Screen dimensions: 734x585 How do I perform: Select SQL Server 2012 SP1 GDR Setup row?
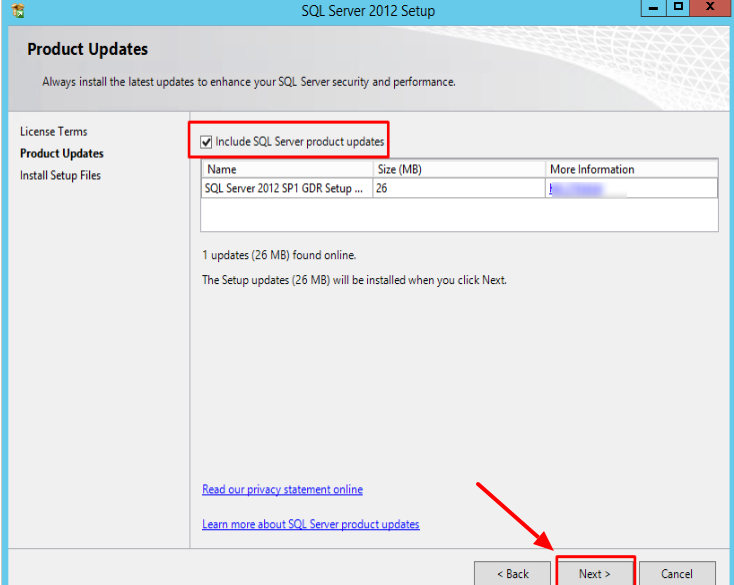click(x=459, y=188)
